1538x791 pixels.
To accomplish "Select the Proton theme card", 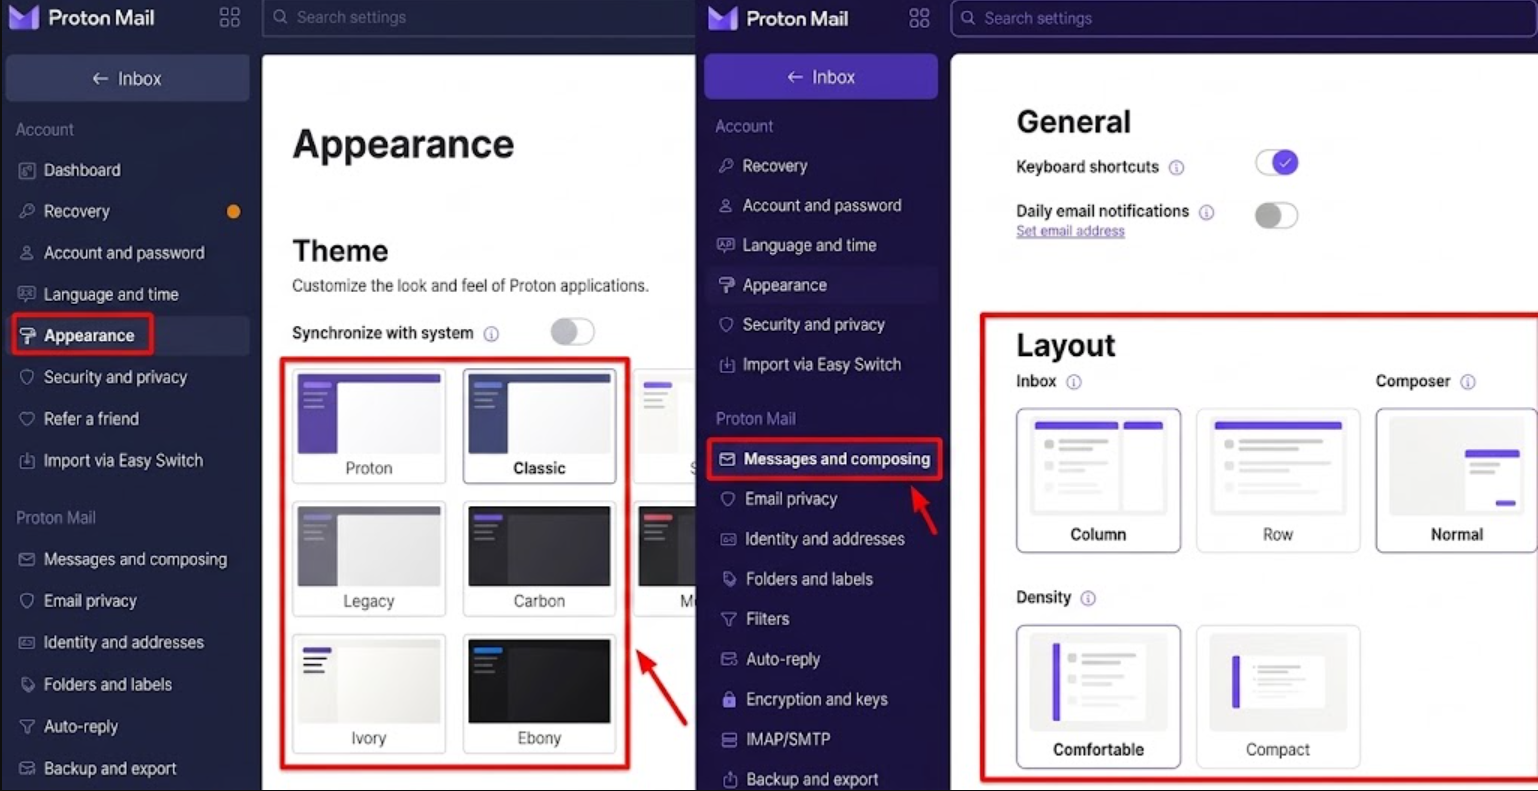I will tap(369, 426).
